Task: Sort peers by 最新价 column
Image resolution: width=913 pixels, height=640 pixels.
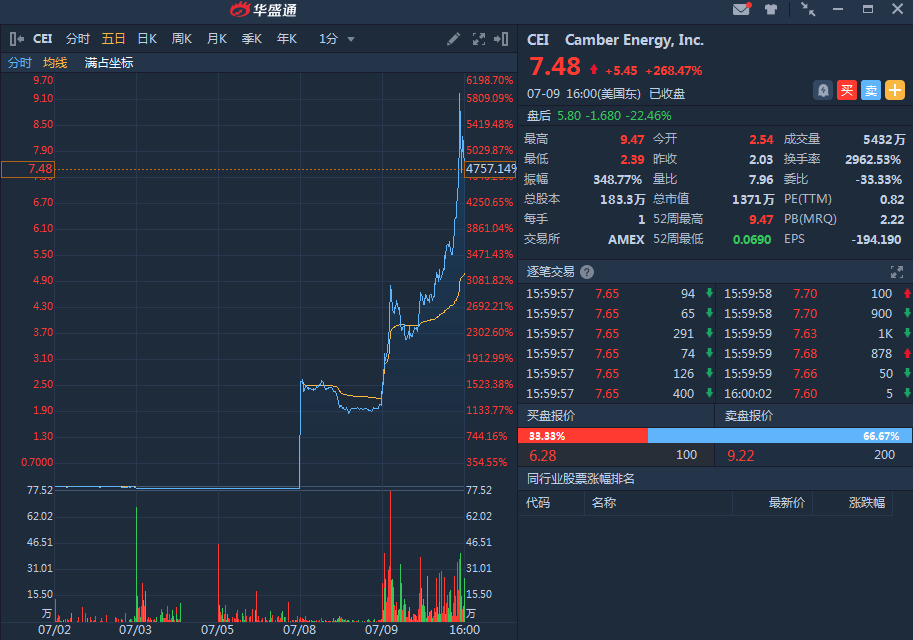Action: (787, 503)
